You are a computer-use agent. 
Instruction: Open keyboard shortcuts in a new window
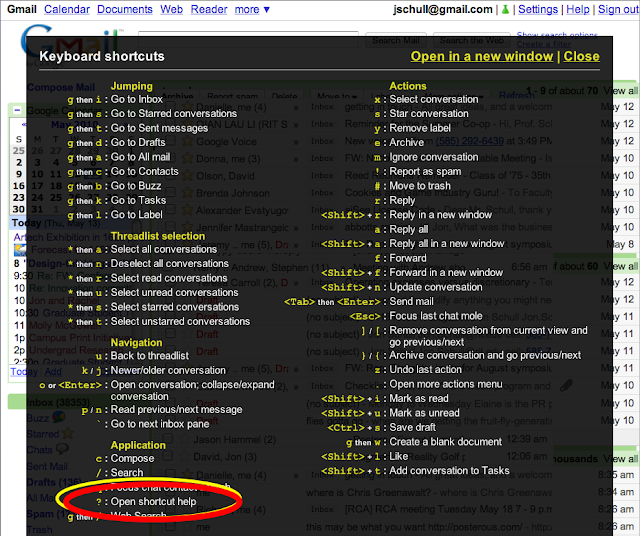pyautogui.click(x=482, y=56)
